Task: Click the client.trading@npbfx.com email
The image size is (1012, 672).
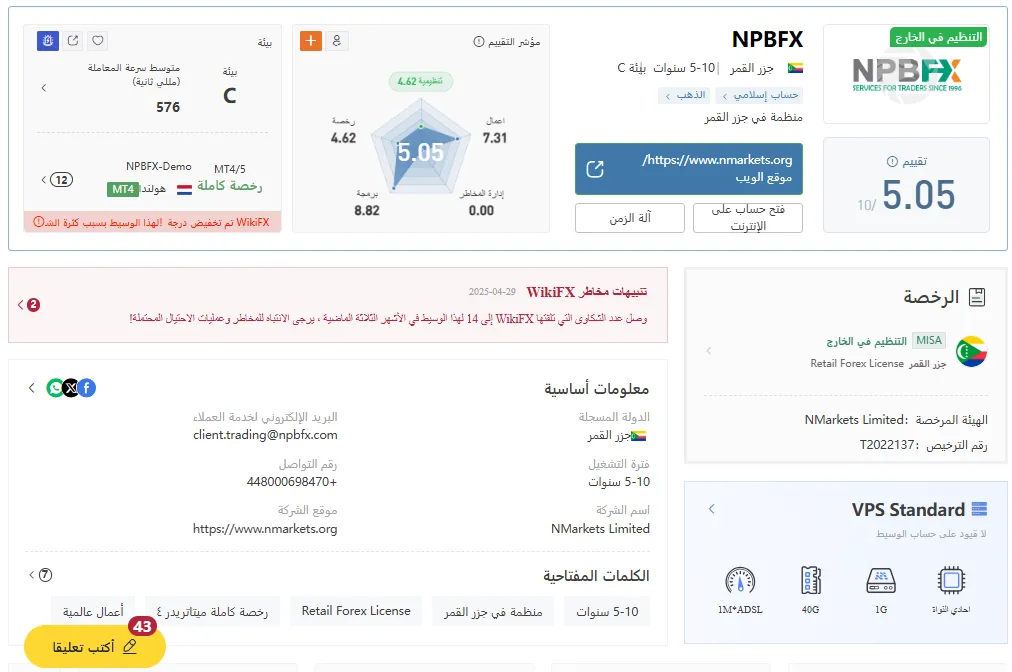Action: coord(265,434)
